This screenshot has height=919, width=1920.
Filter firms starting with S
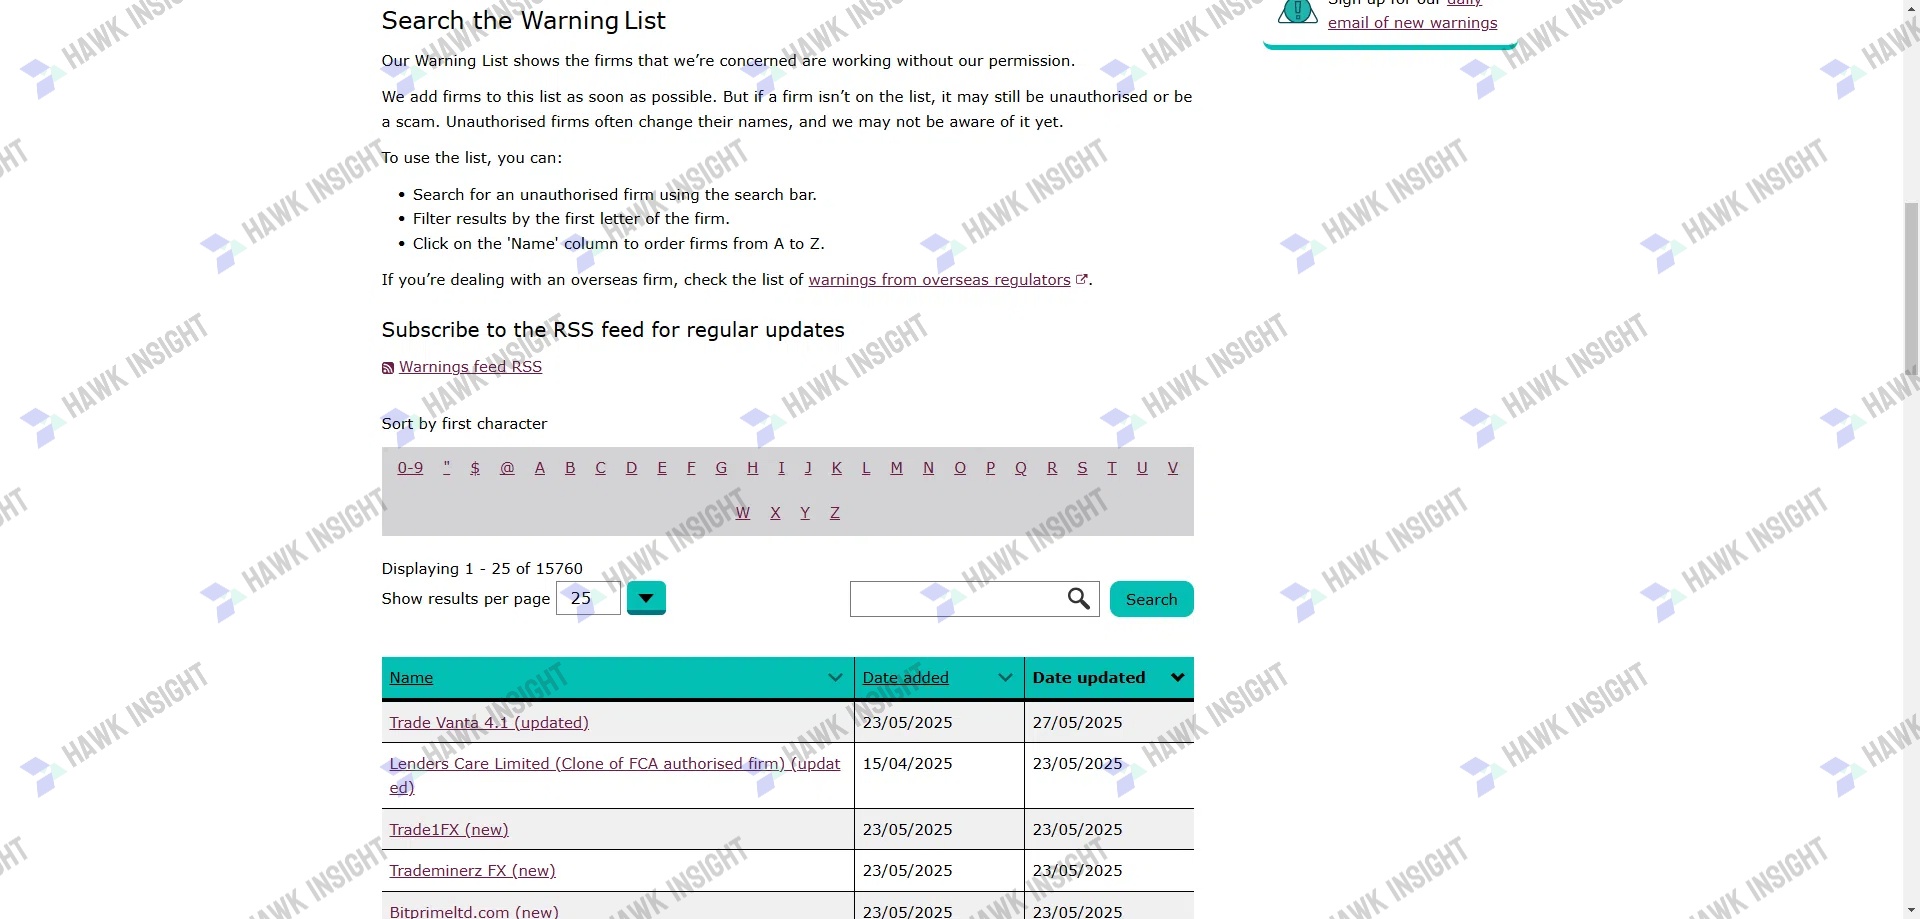click(x=1082, y=467)
